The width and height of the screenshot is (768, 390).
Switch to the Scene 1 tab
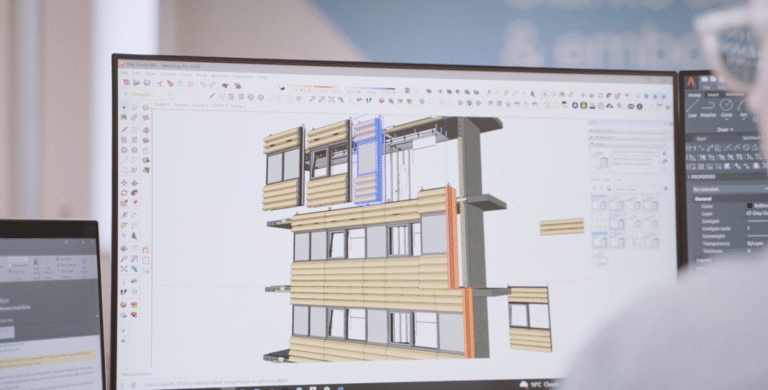click(162, 104)
